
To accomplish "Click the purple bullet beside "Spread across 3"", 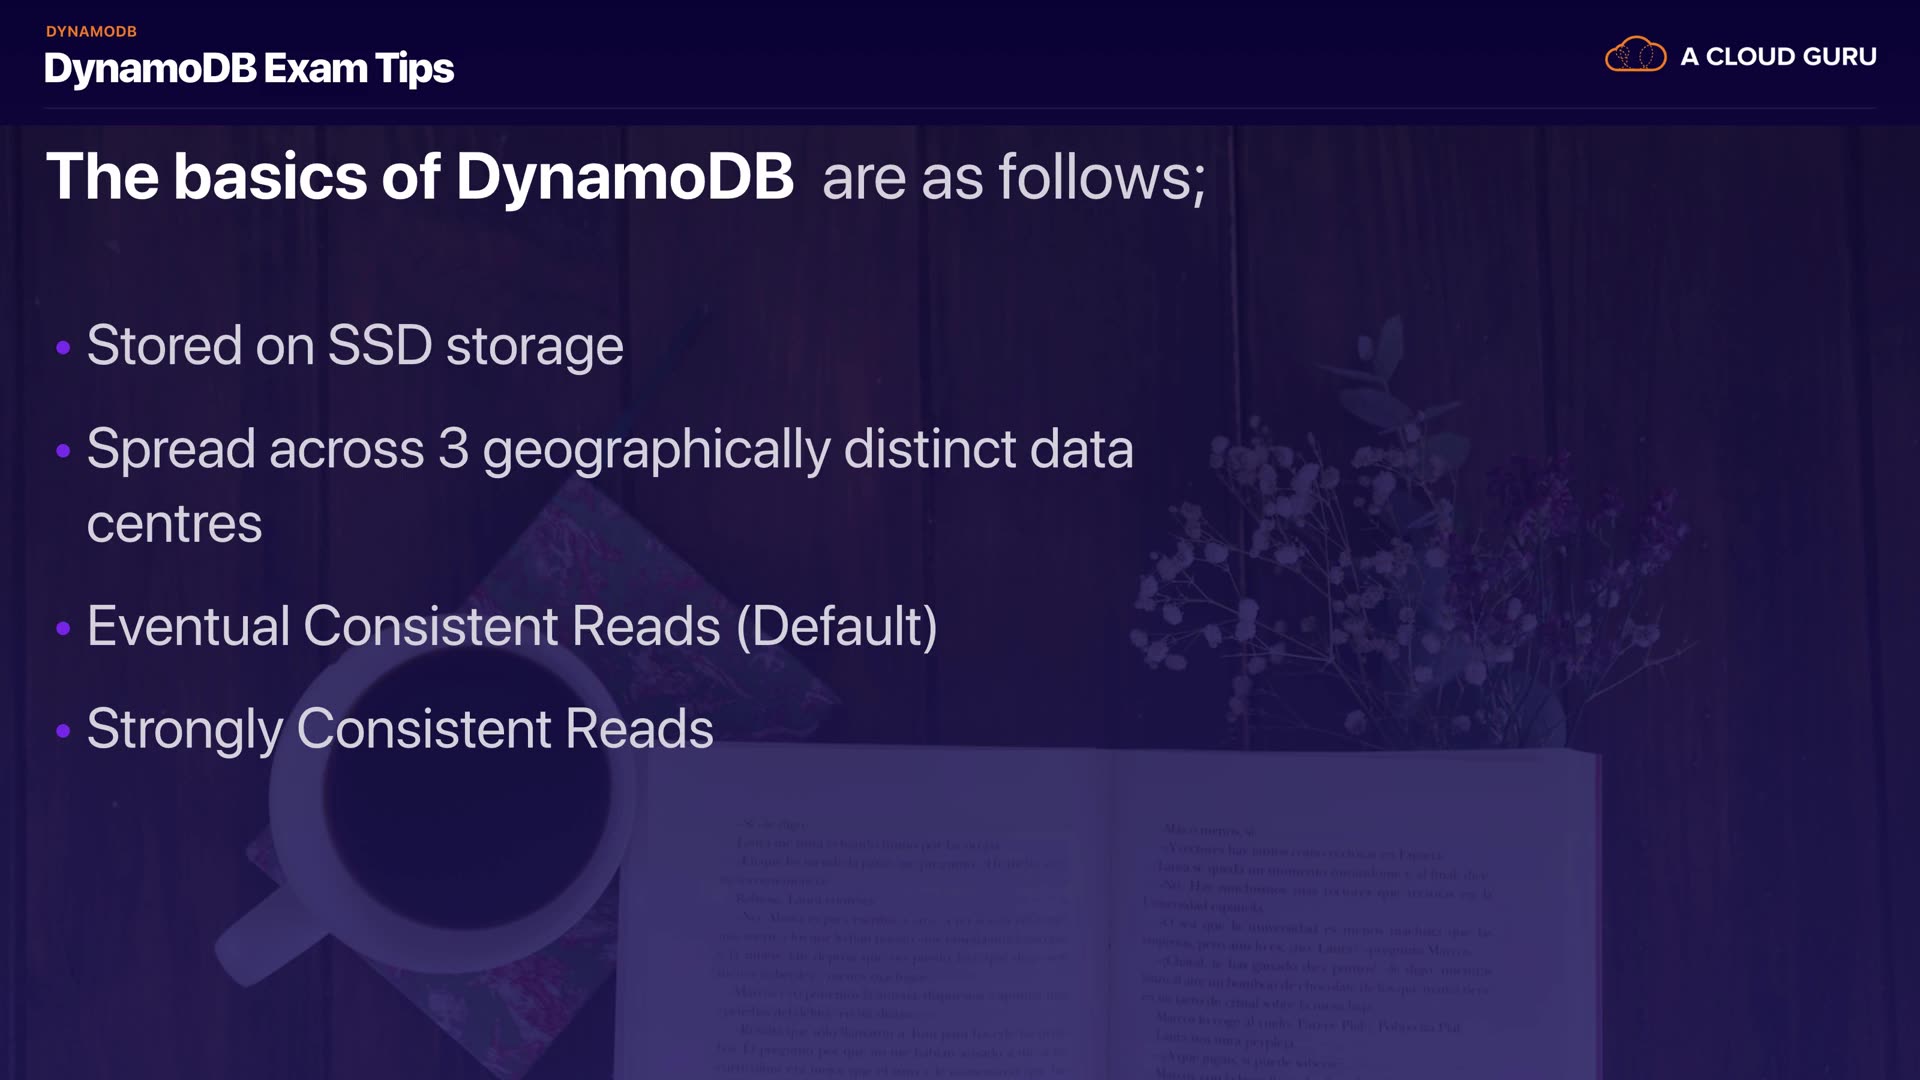I will pyautogui.click(x=64, y=451).
